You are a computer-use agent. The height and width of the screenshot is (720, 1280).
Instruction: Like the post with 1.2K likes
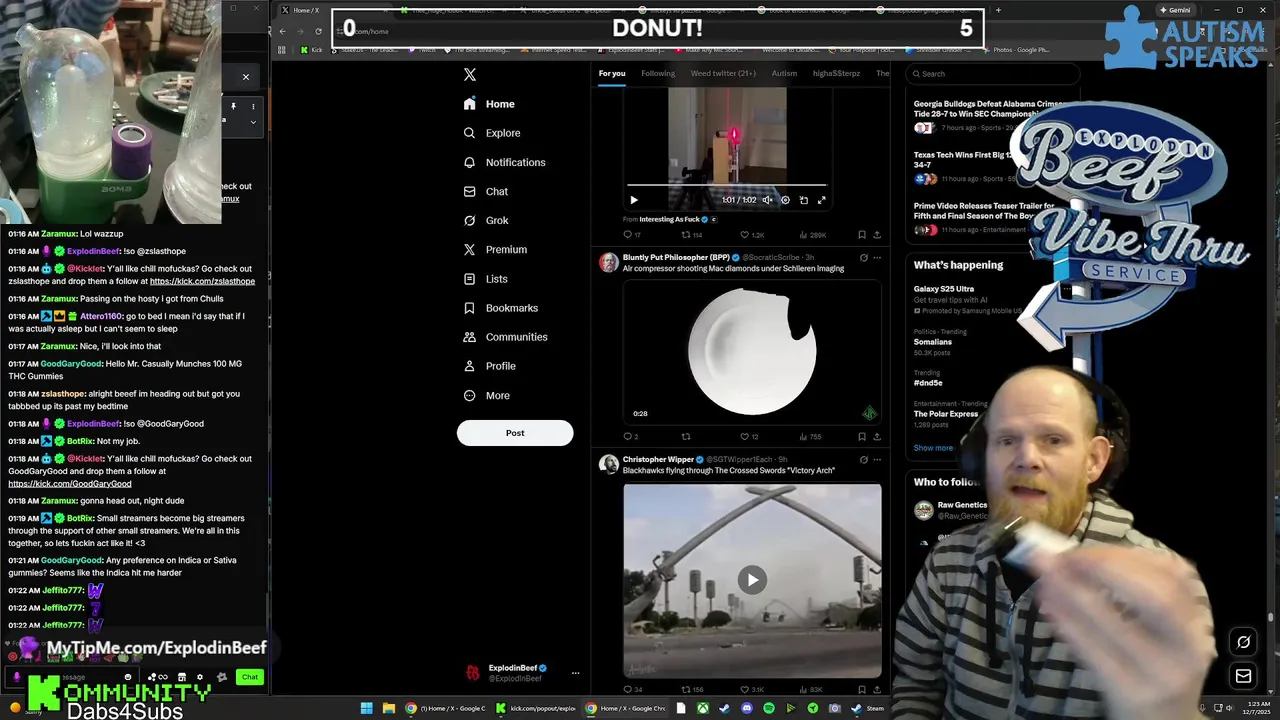[752, 235]
